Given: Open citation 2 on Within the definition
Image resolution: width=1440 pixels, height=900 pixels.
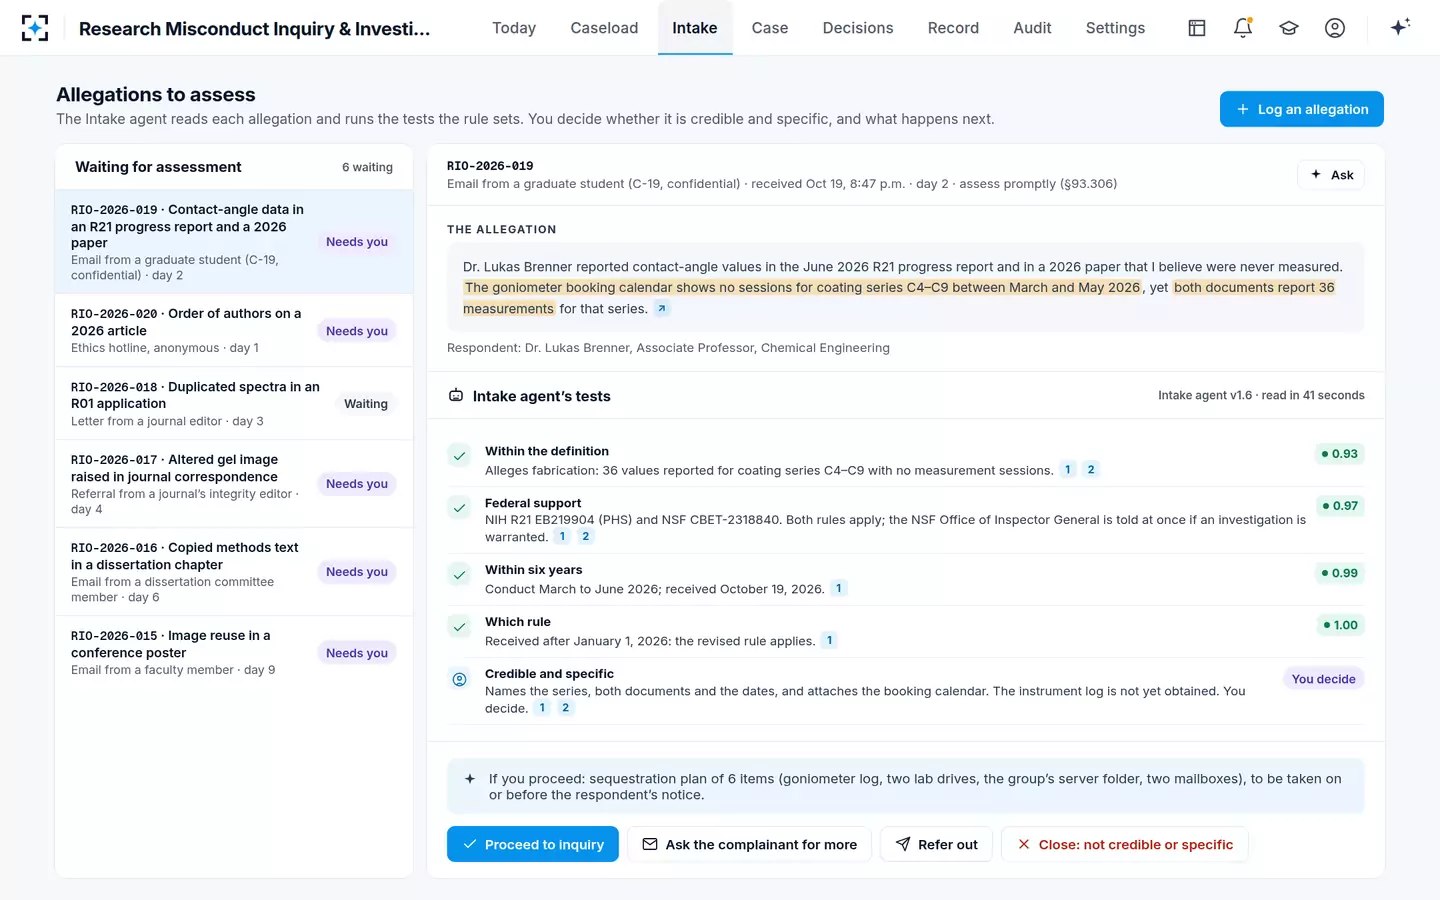Looking at the screenshot, I should [1091, 469].
